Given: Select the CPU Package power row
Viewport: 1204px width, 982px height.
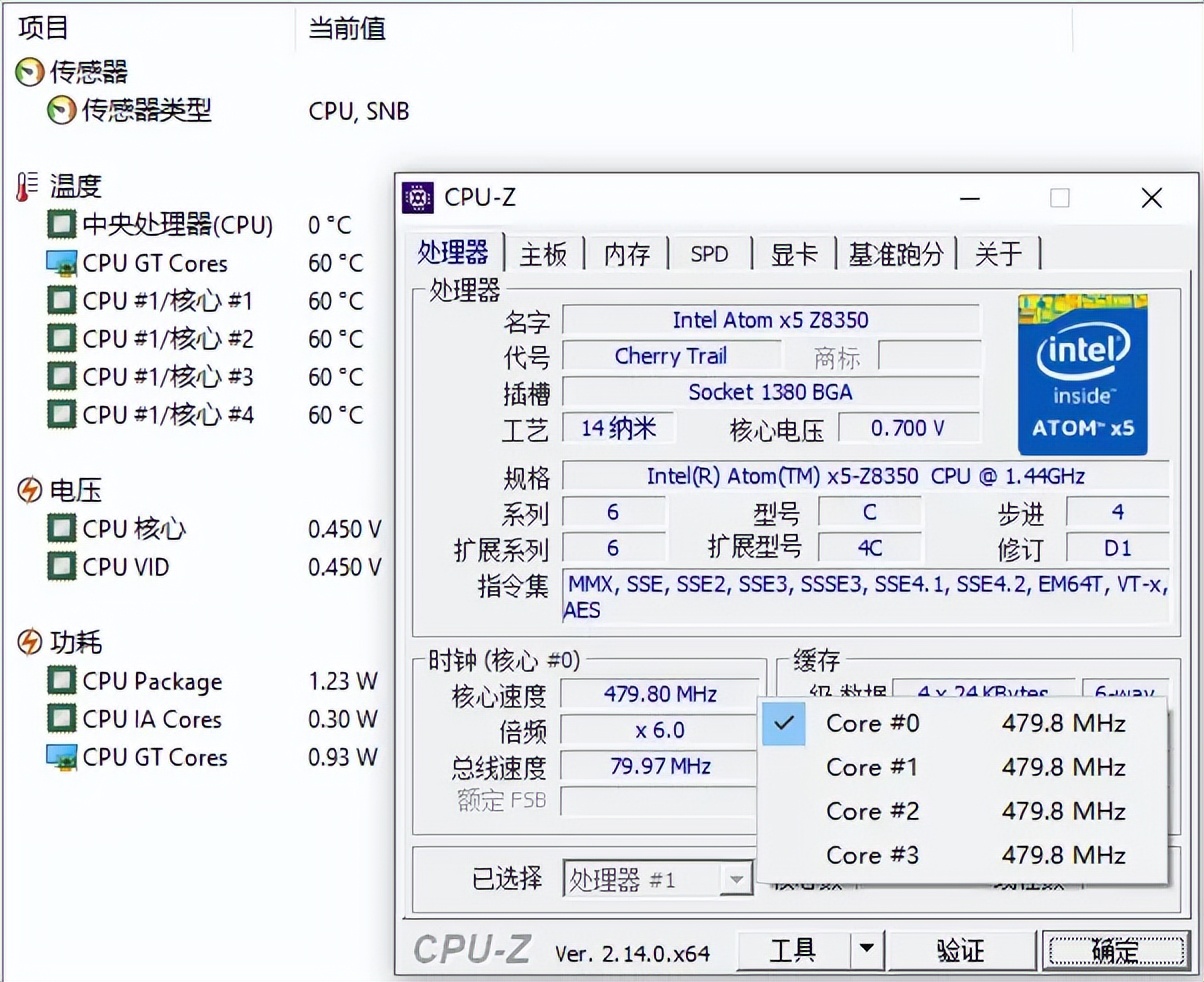Looking at the screenshot, I should (152, 682).
